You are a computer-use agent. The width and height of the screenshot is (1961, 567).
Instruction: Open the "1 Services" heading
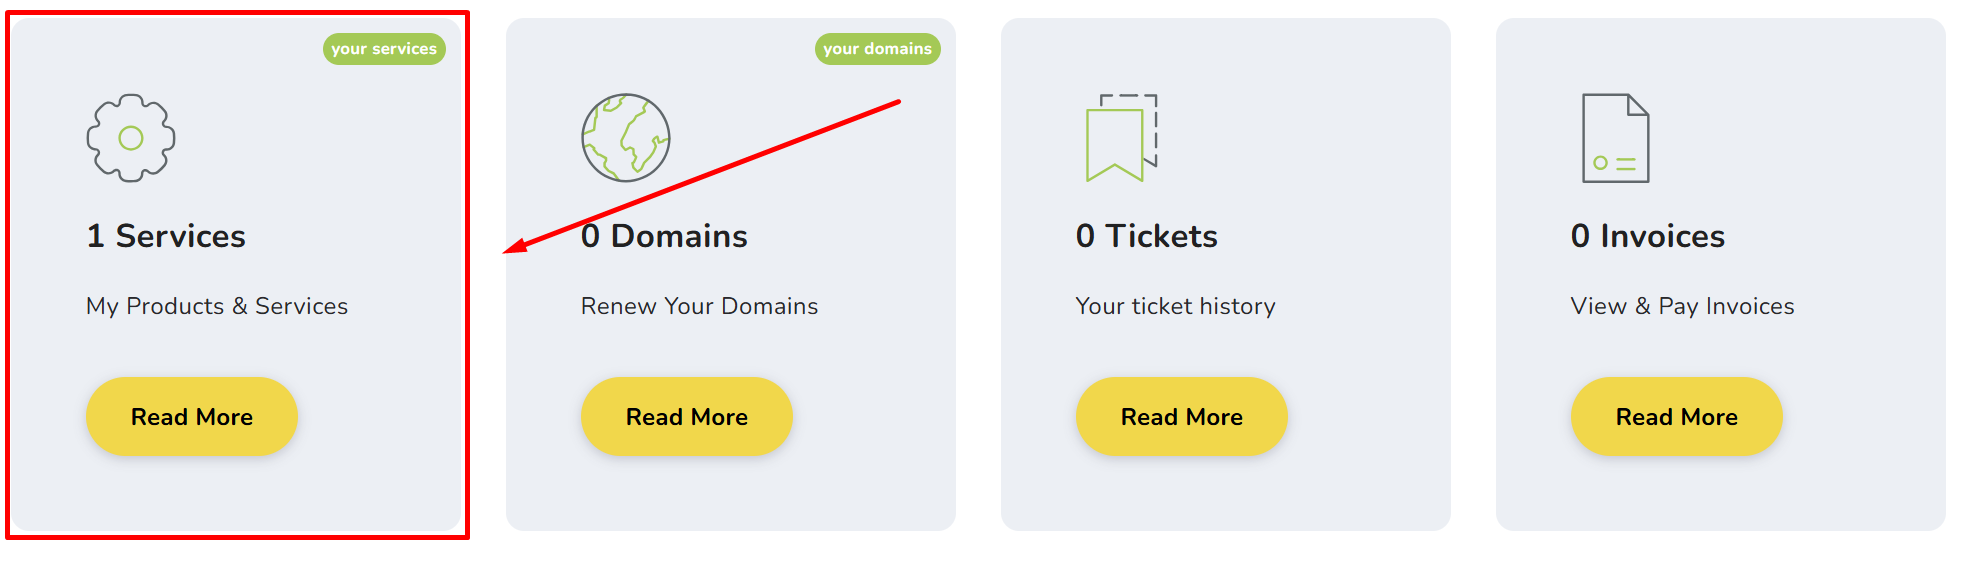pos(166,236)
